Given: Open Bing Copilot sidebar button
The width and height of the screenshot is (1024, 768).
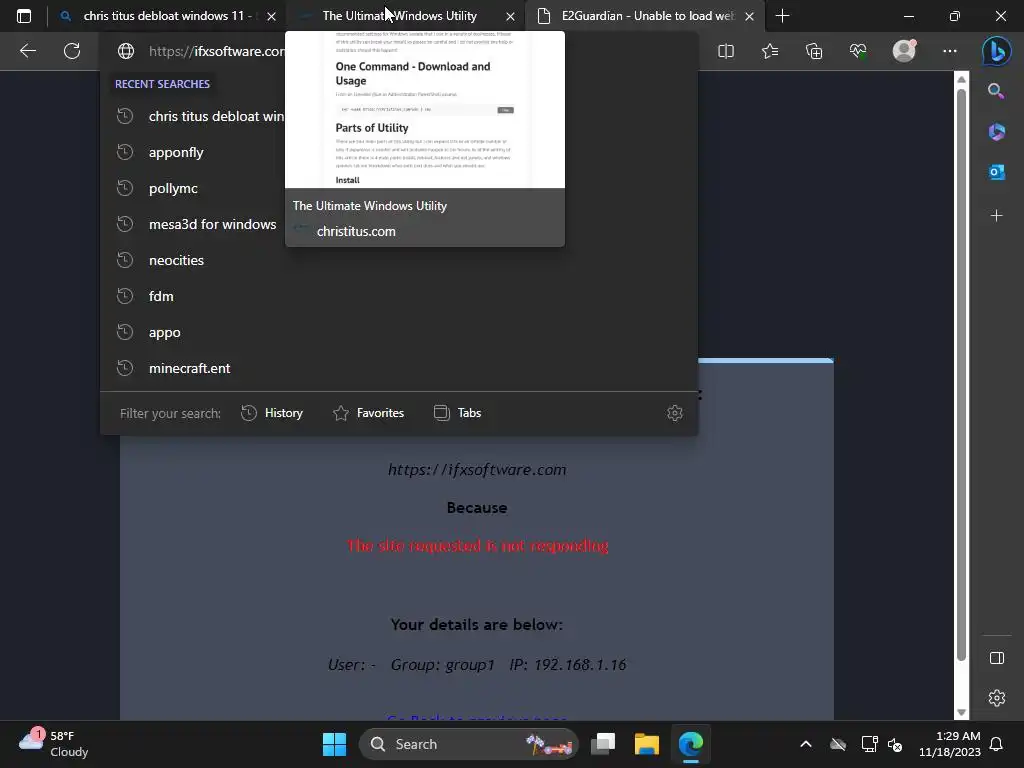Looking at the screenshot, I should pos(997,51).
